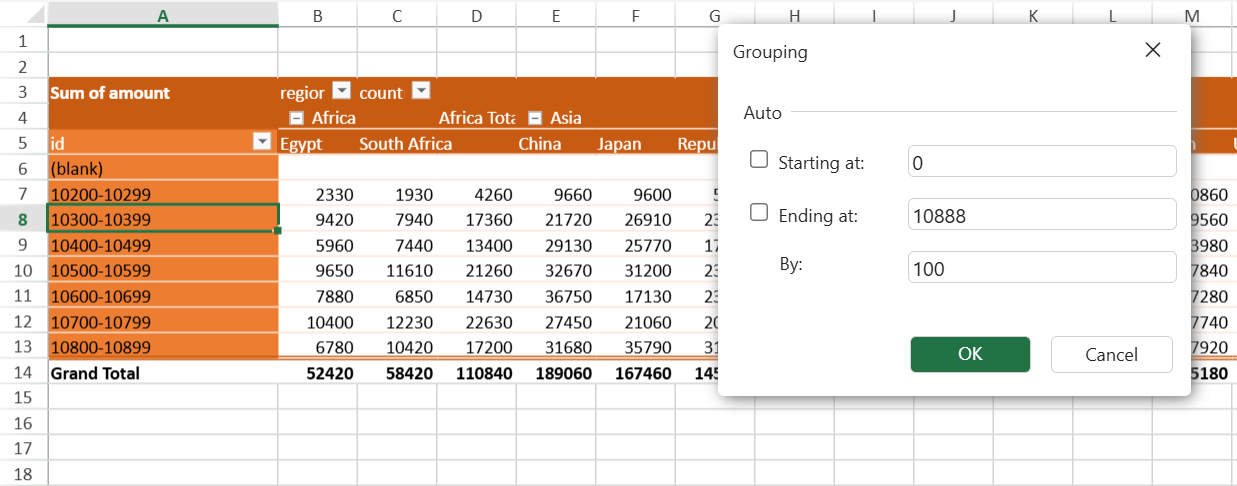Collapse the Asia group
This screenshot has height=486, width=1237.
pyautogui.click(x=535, y=117)
